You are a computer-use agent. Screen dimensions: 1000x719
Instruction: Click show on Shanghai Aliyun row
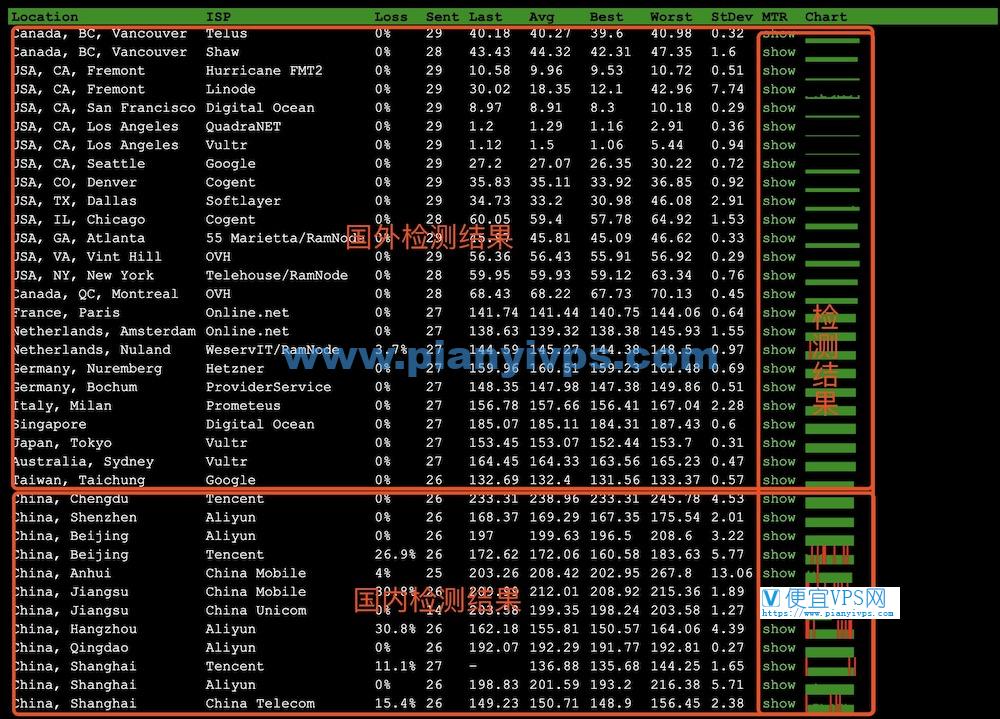(x=779, y=685)
